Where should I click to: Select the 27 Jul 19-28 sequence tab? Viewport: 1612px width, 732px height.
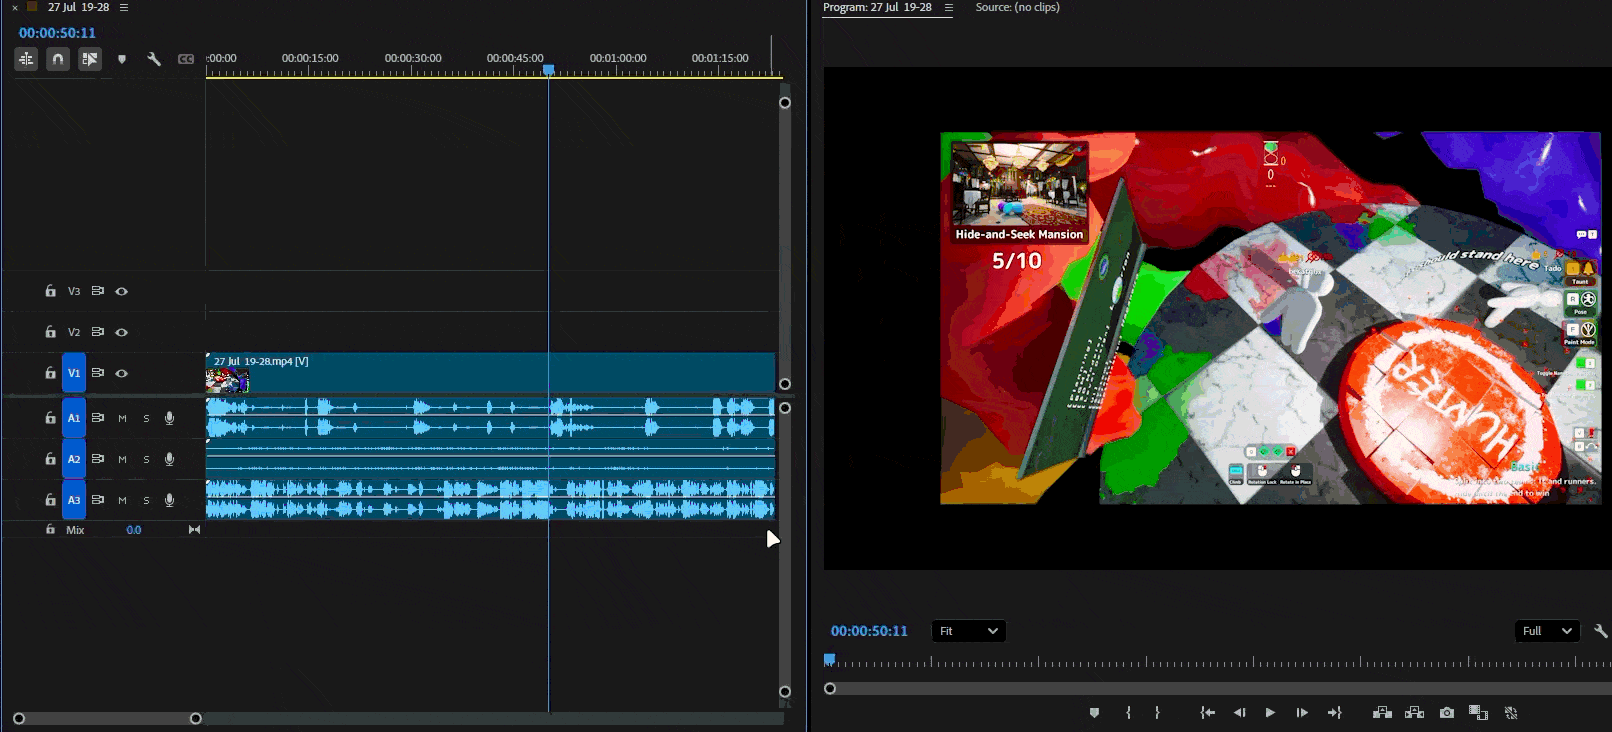point(78,7)
